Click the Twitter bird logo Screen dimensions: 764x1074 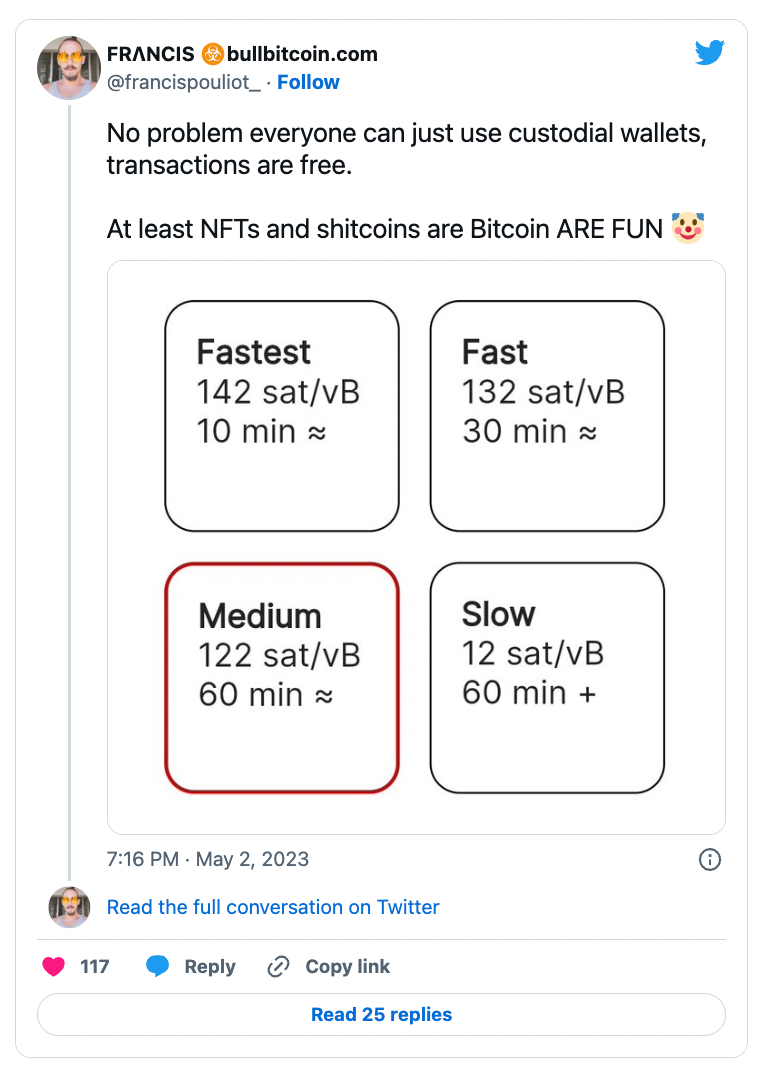point(709,53)
